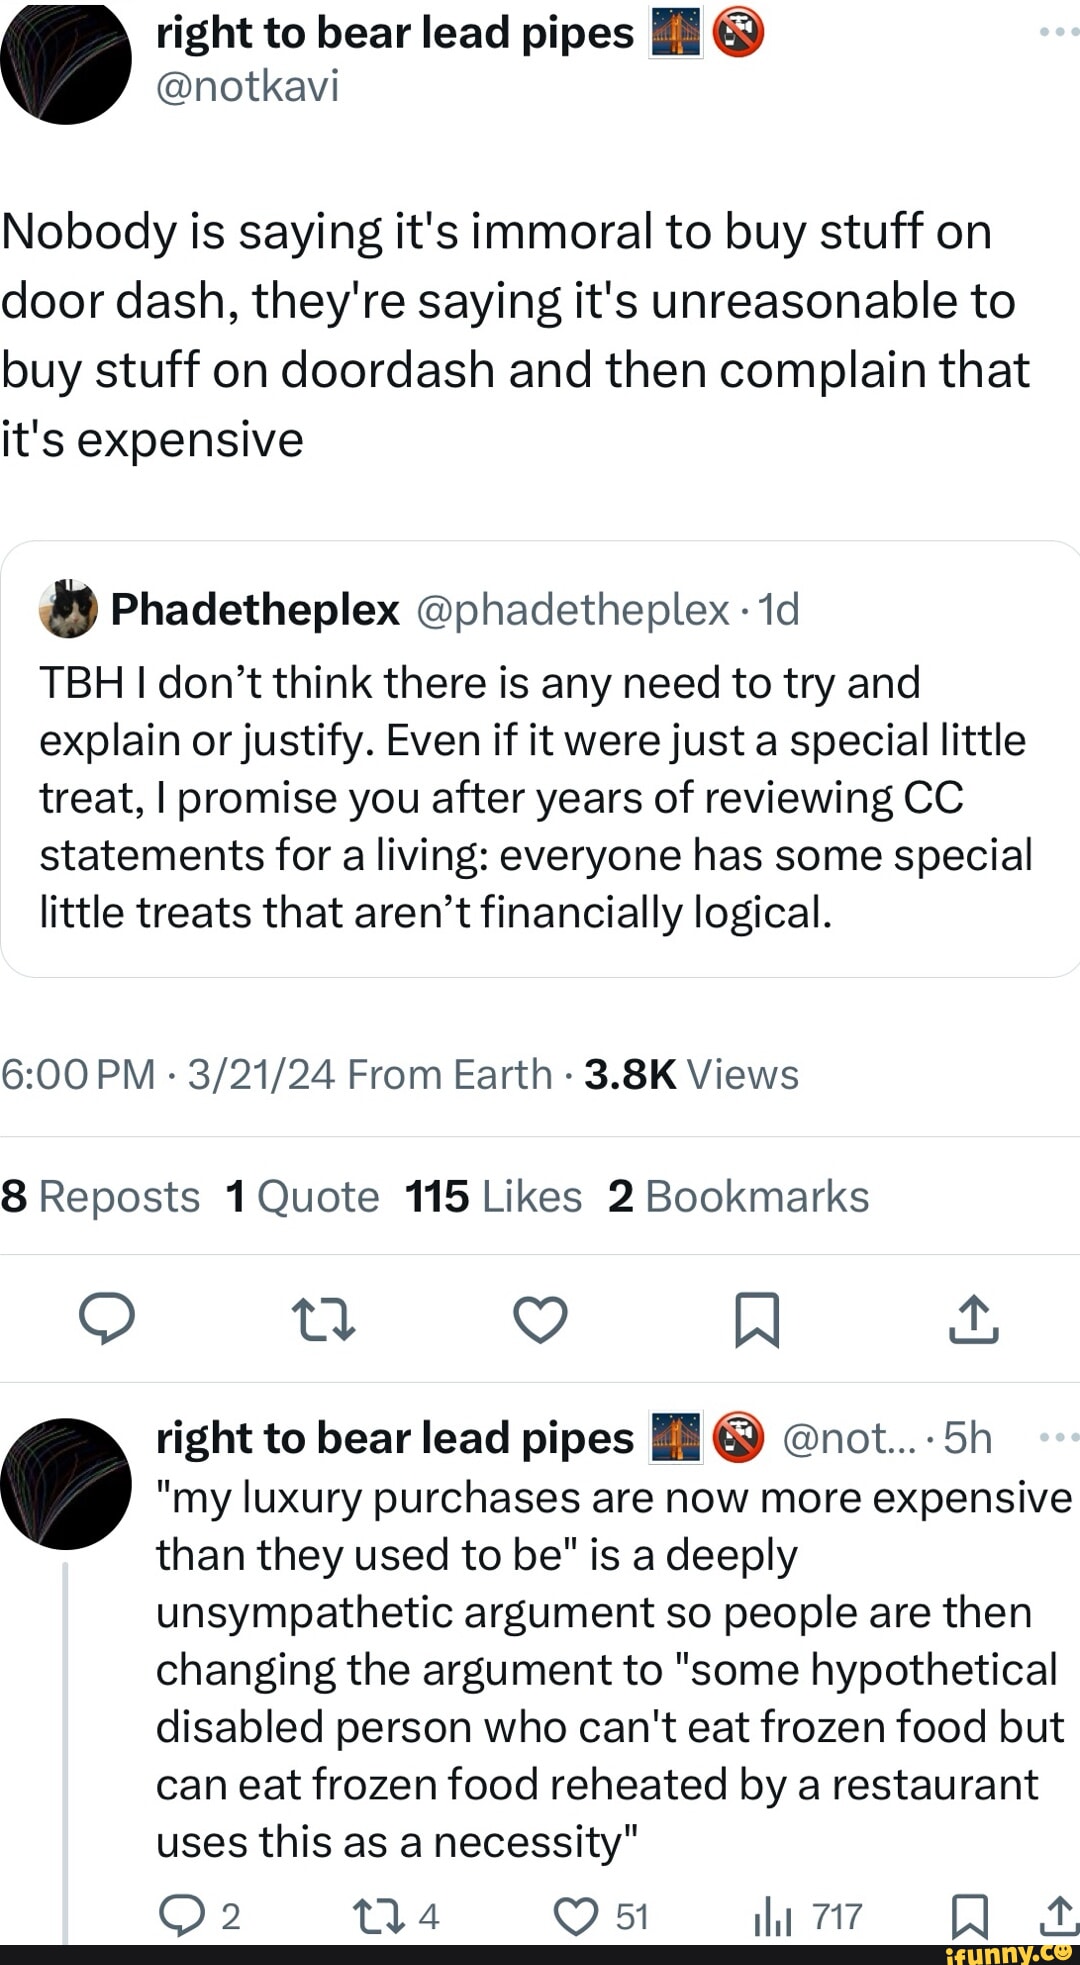Tap the Phadetheplex cat avatar

[68, 609]
